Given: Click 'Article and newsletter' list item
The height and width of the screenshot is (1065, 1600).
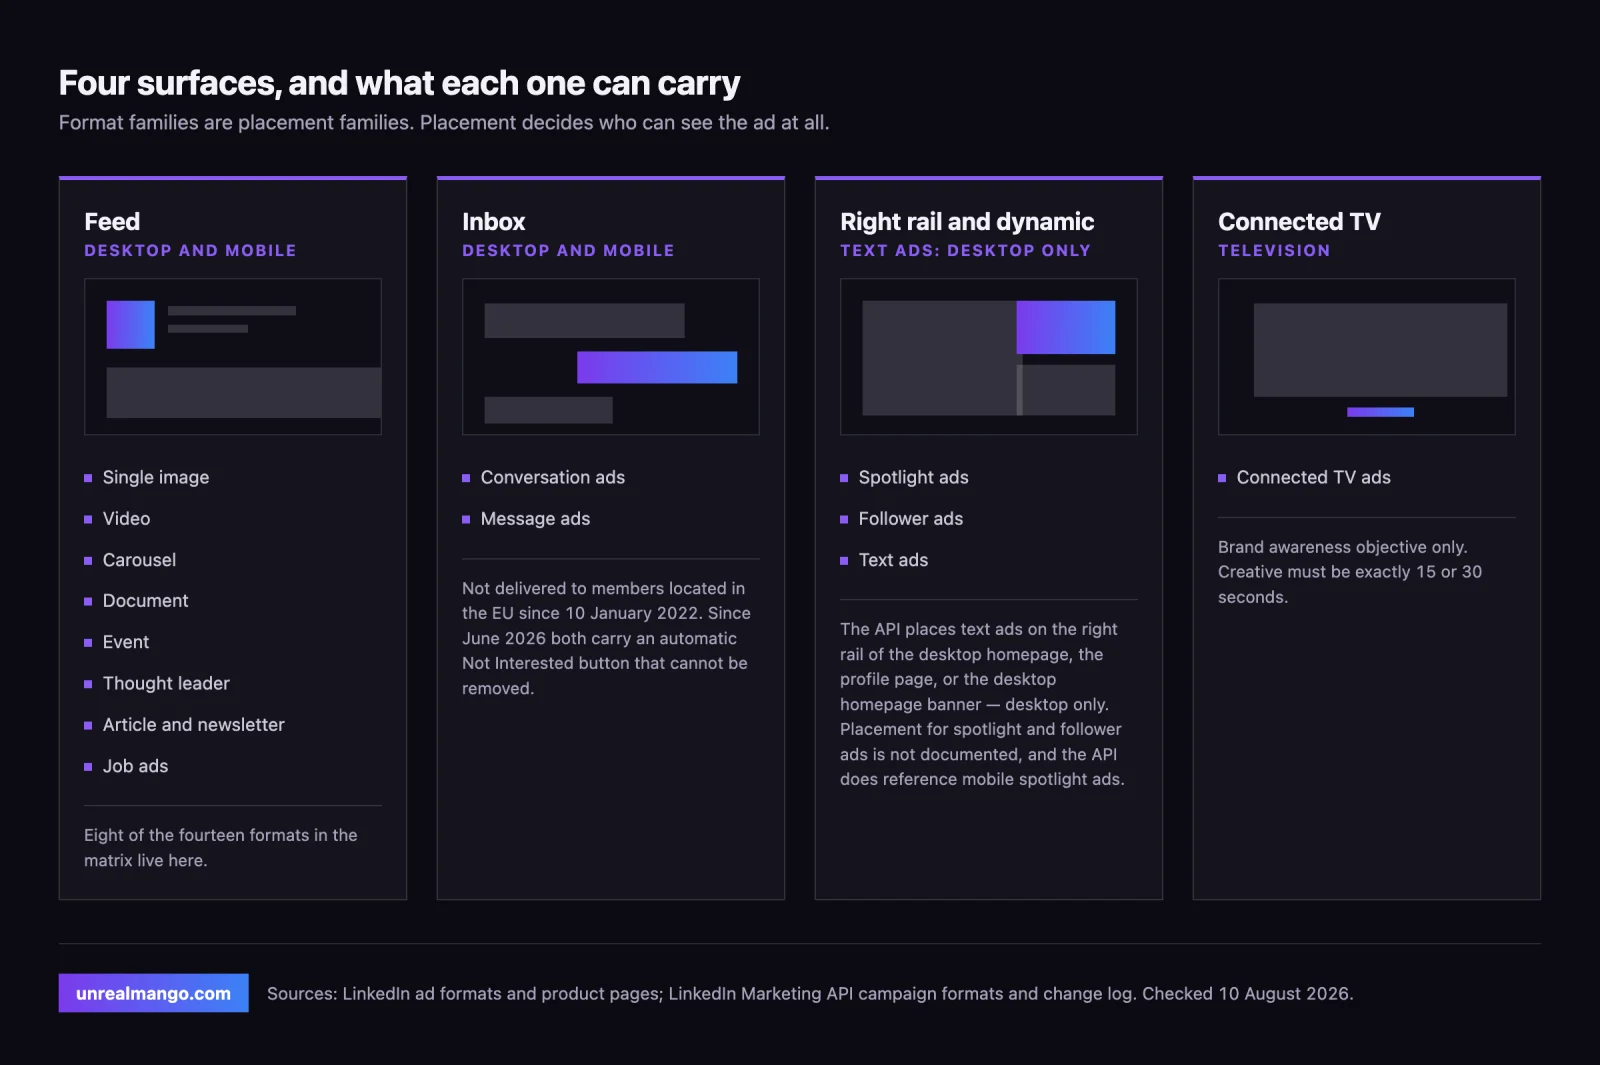Looking at the screenshot, I should (193, 725).
